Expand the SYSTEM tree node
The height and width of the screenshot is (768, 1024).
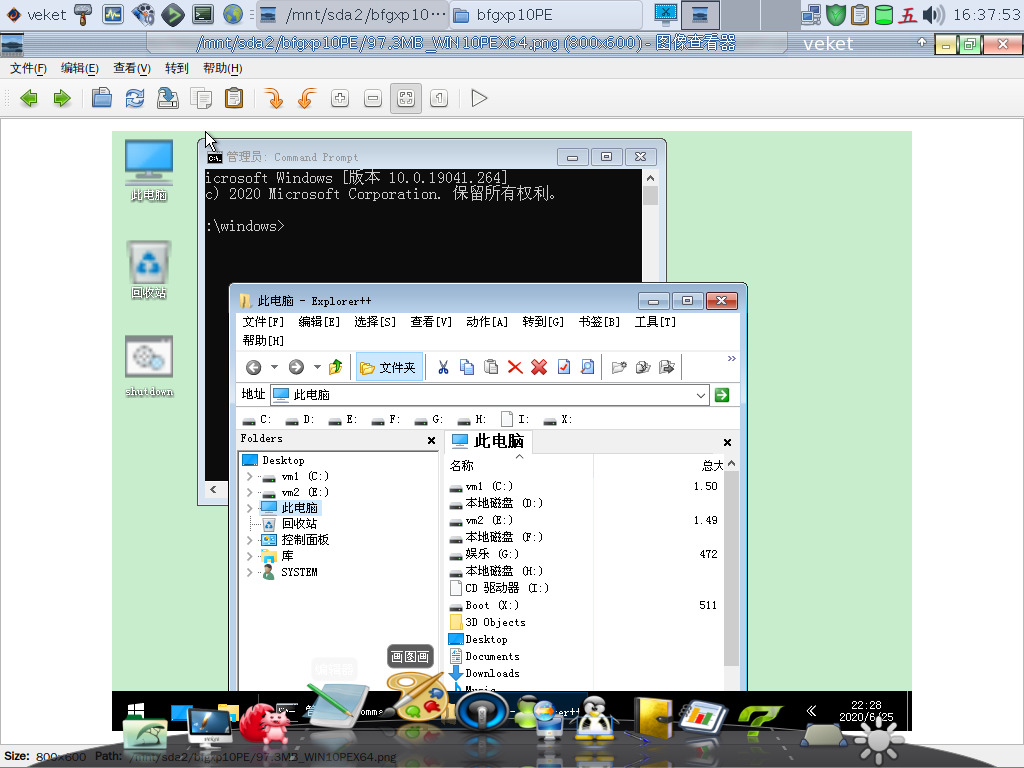pos(249,572)
